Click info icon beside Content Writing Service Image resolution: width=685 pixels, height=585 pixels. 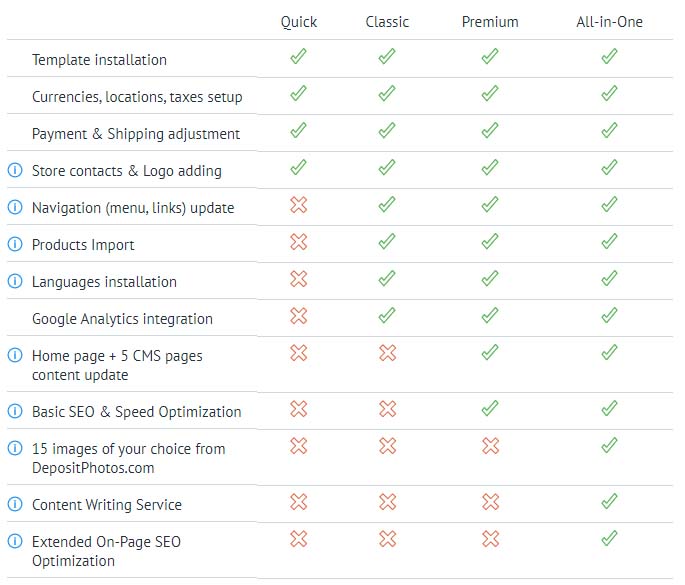15,504
